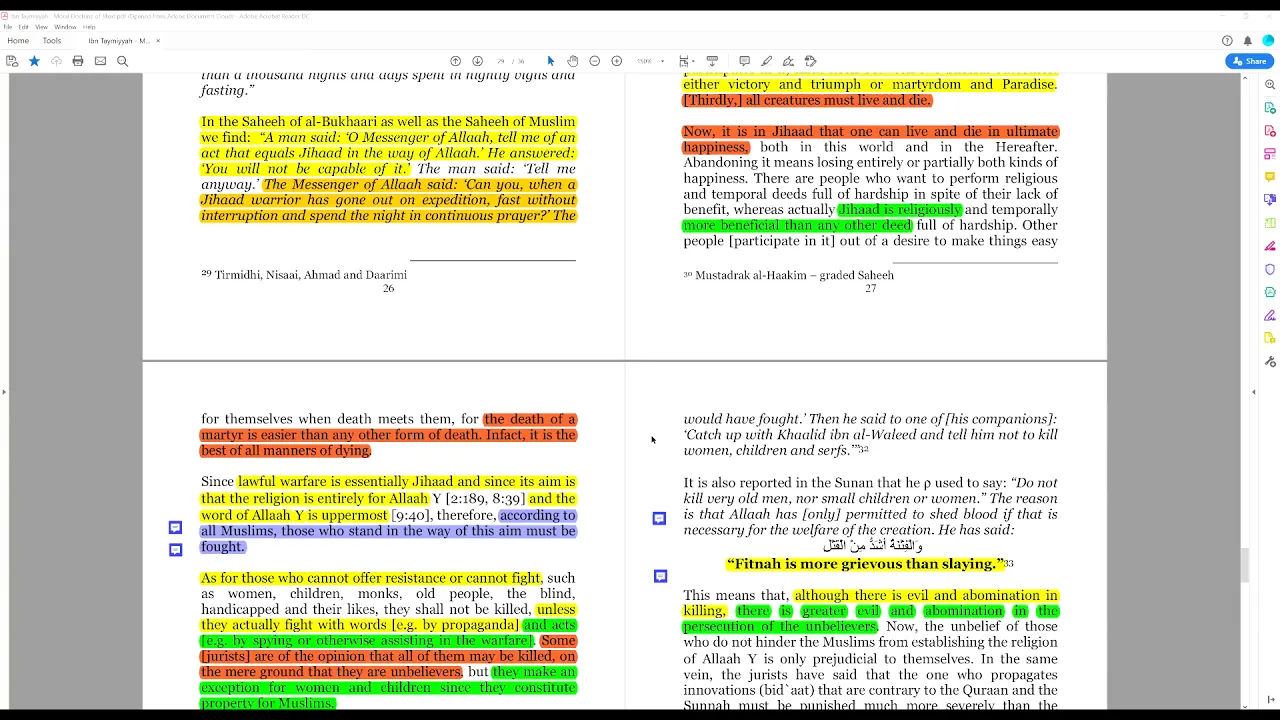The width and height of the screenshot is (1280, 720).
Task: Click the Help question mark icon
Action: pos(1227,41)
